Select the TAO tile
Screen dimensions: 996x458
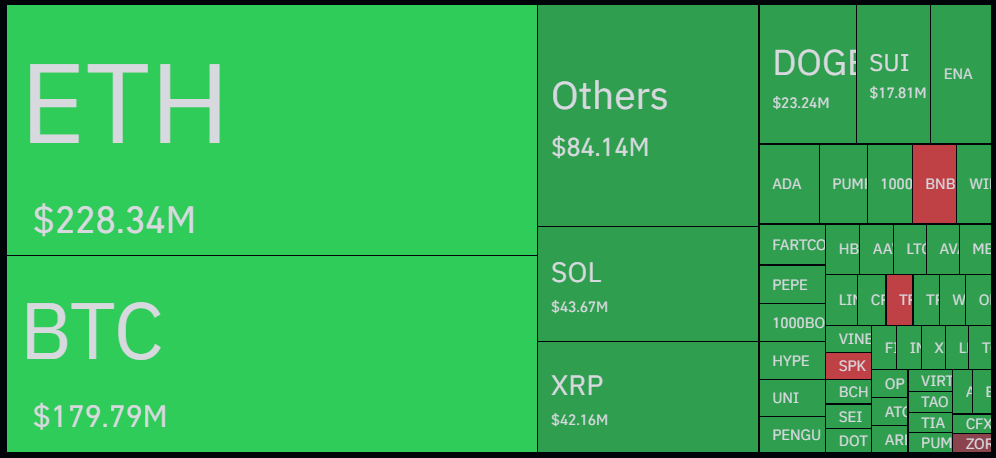point(930,402)
